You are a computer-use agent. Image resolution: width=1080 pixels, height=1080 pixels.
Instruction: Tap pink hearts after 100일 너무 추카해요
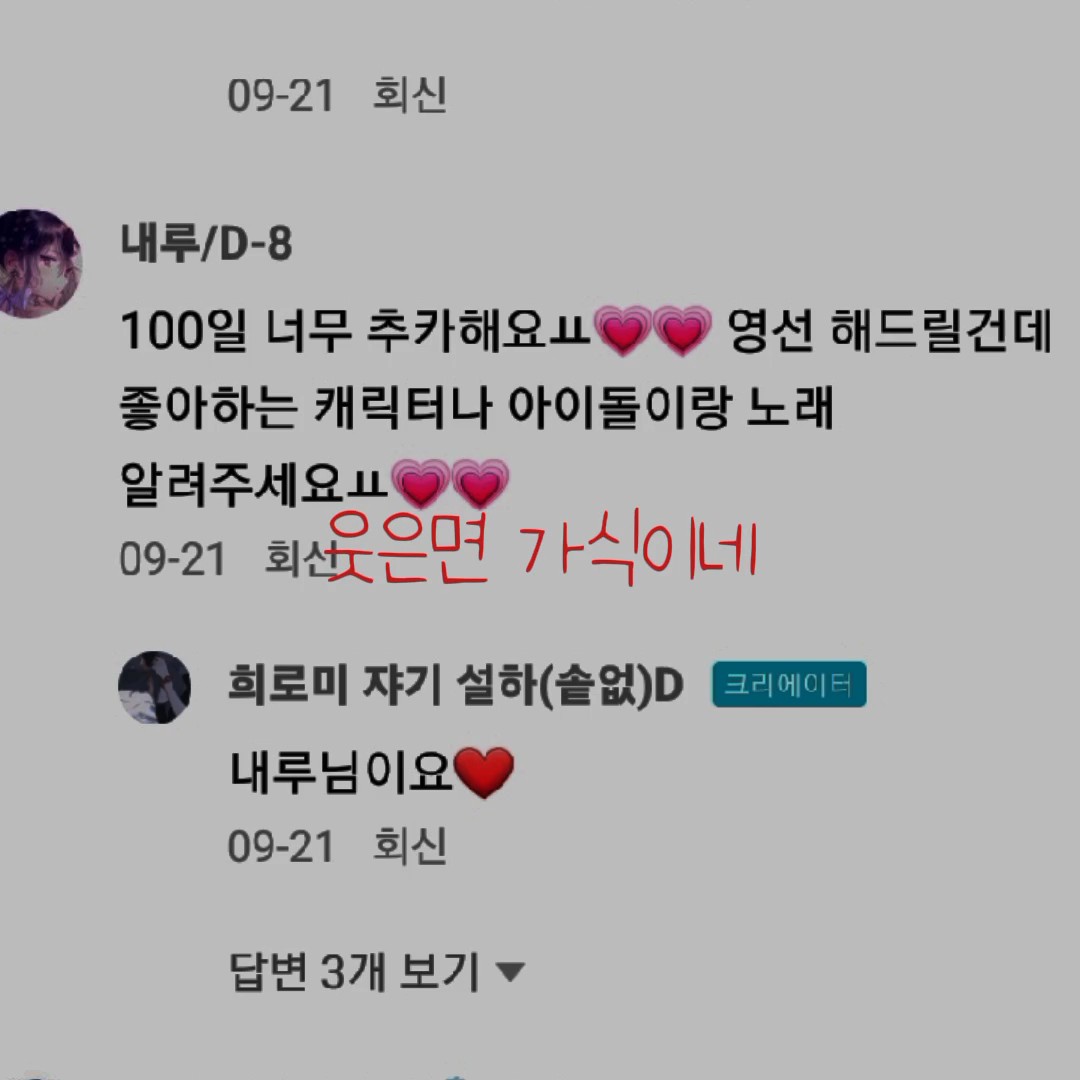point(653,331)
